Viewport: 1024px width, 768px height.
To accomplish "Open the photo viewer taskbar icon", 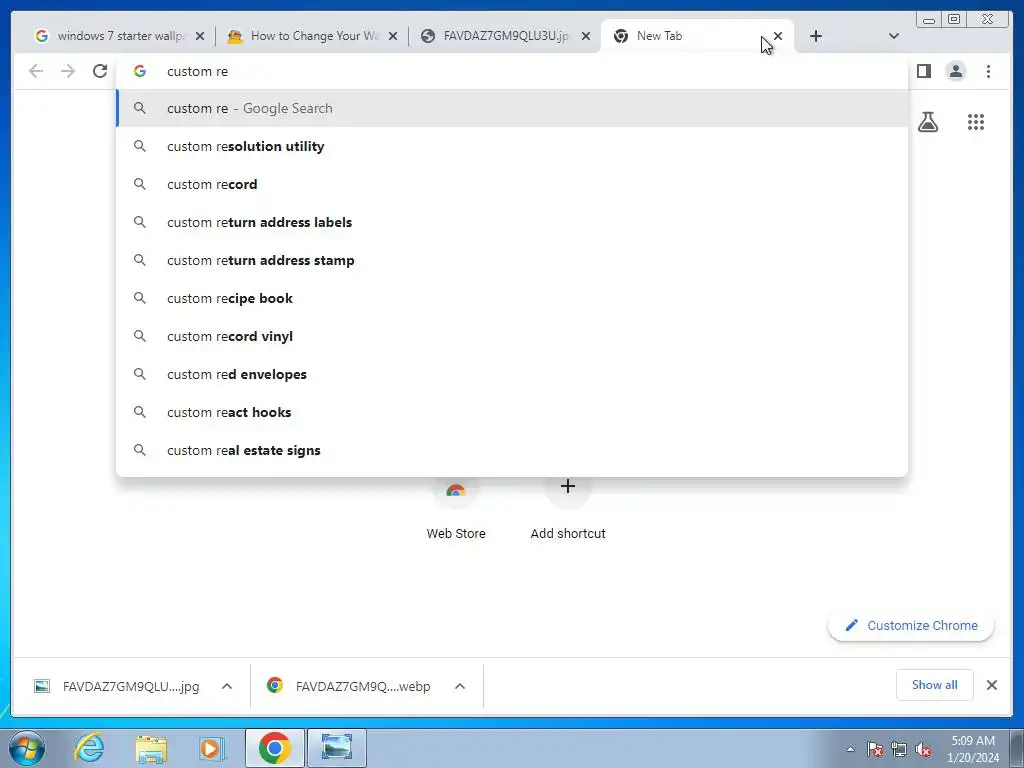I will pos(337,748).
